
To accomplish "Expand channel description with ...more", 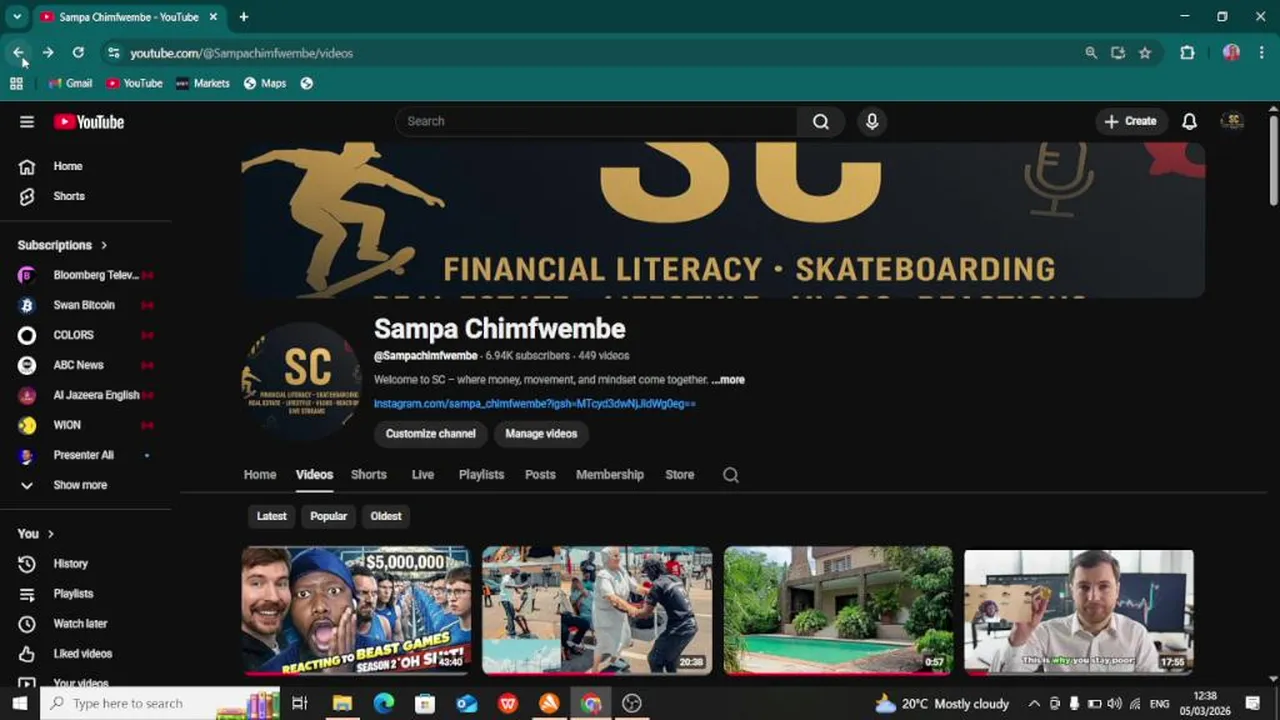I will [728, 380].
